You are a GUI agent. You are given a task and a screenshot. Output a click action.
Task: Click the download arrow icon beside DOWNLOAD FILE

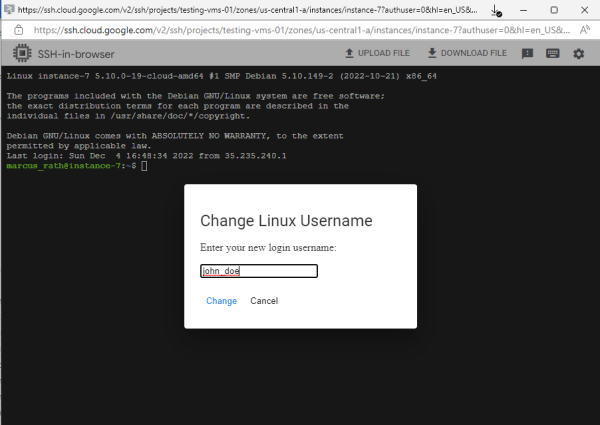pos(432,53)
